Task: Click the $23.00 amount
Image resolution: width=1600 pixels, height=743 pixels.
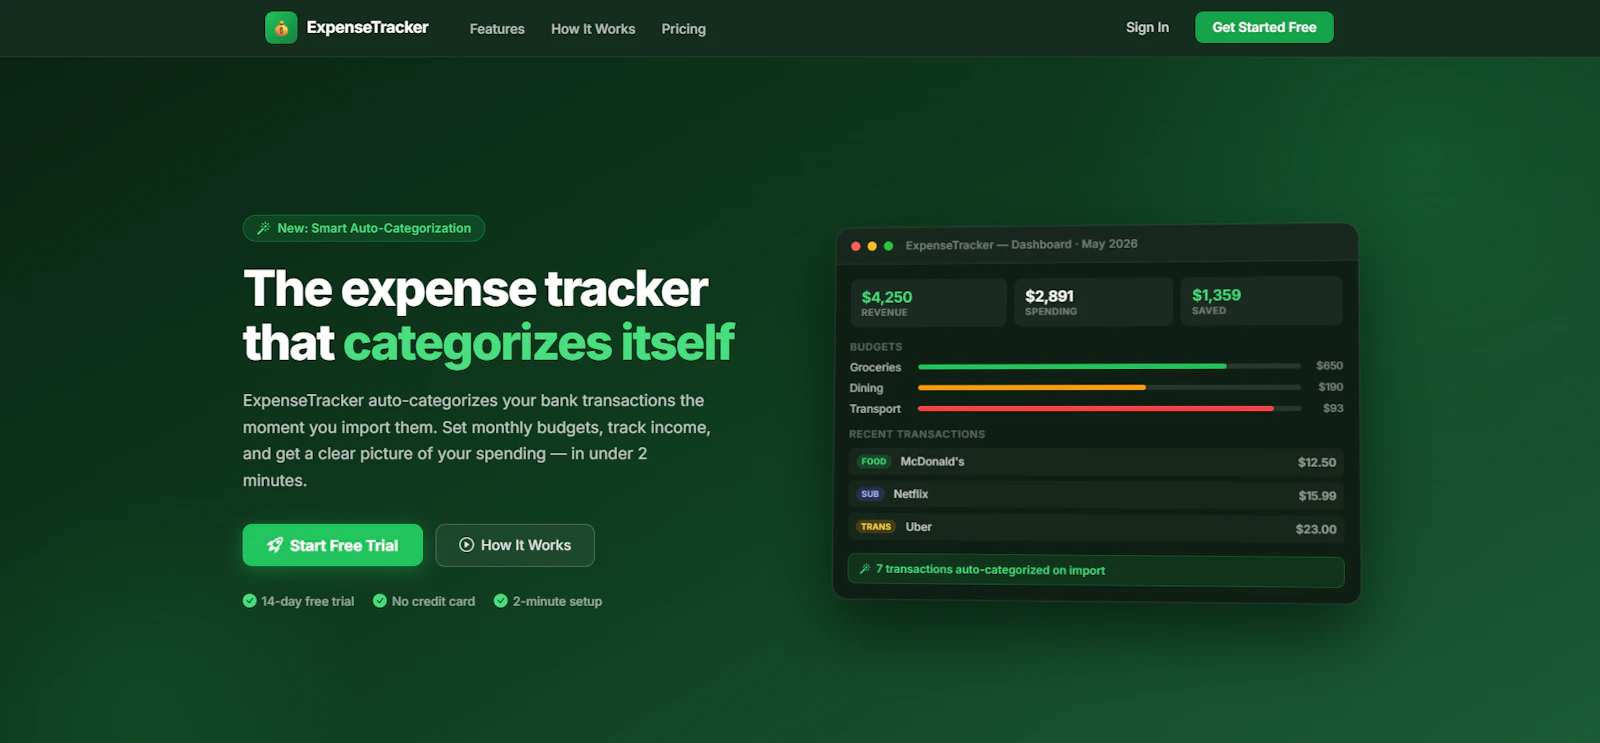Action: click(x=1316, y=529)
